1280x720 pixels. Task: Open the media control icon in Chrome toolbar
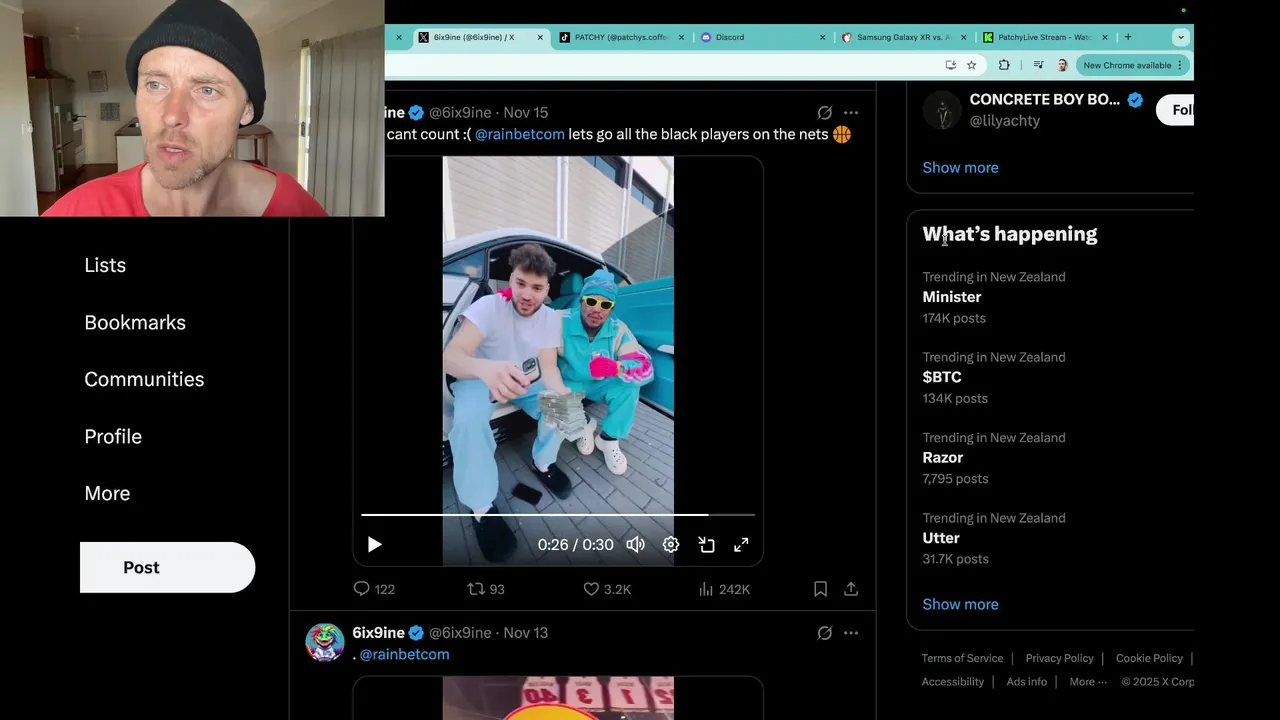(x=1038, y=65)
